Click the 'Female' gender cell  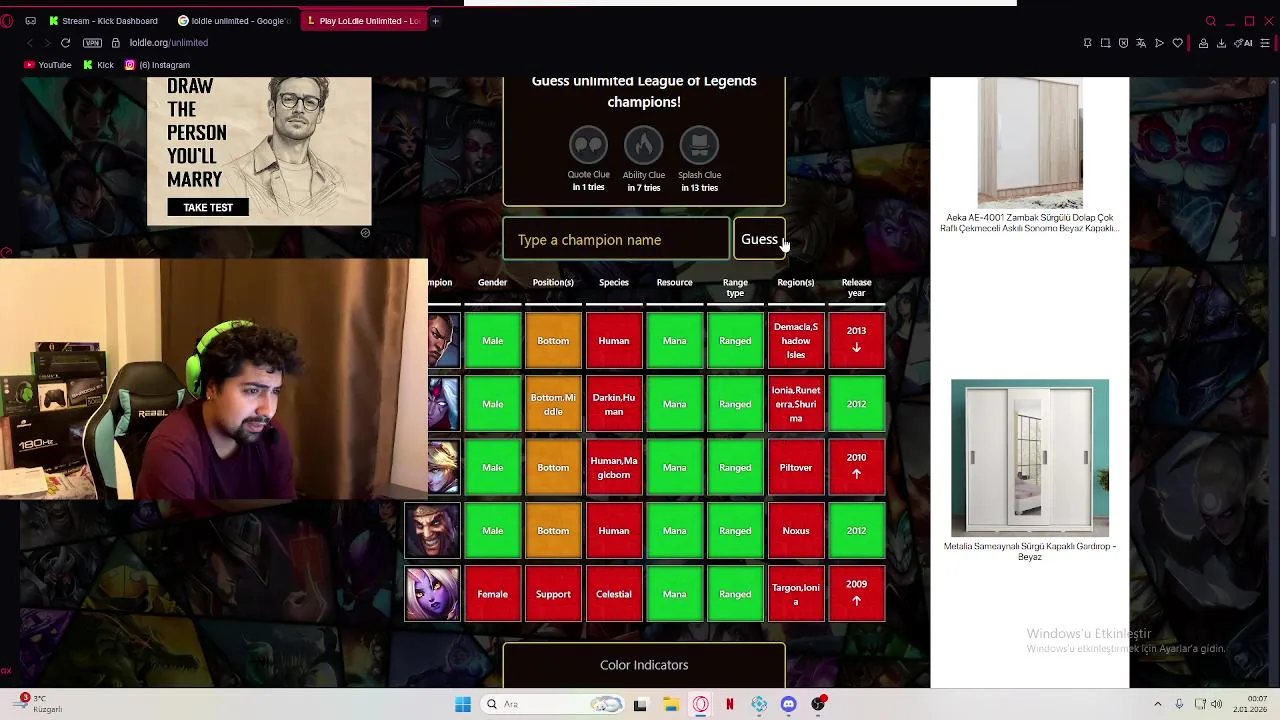pos(492,594)
